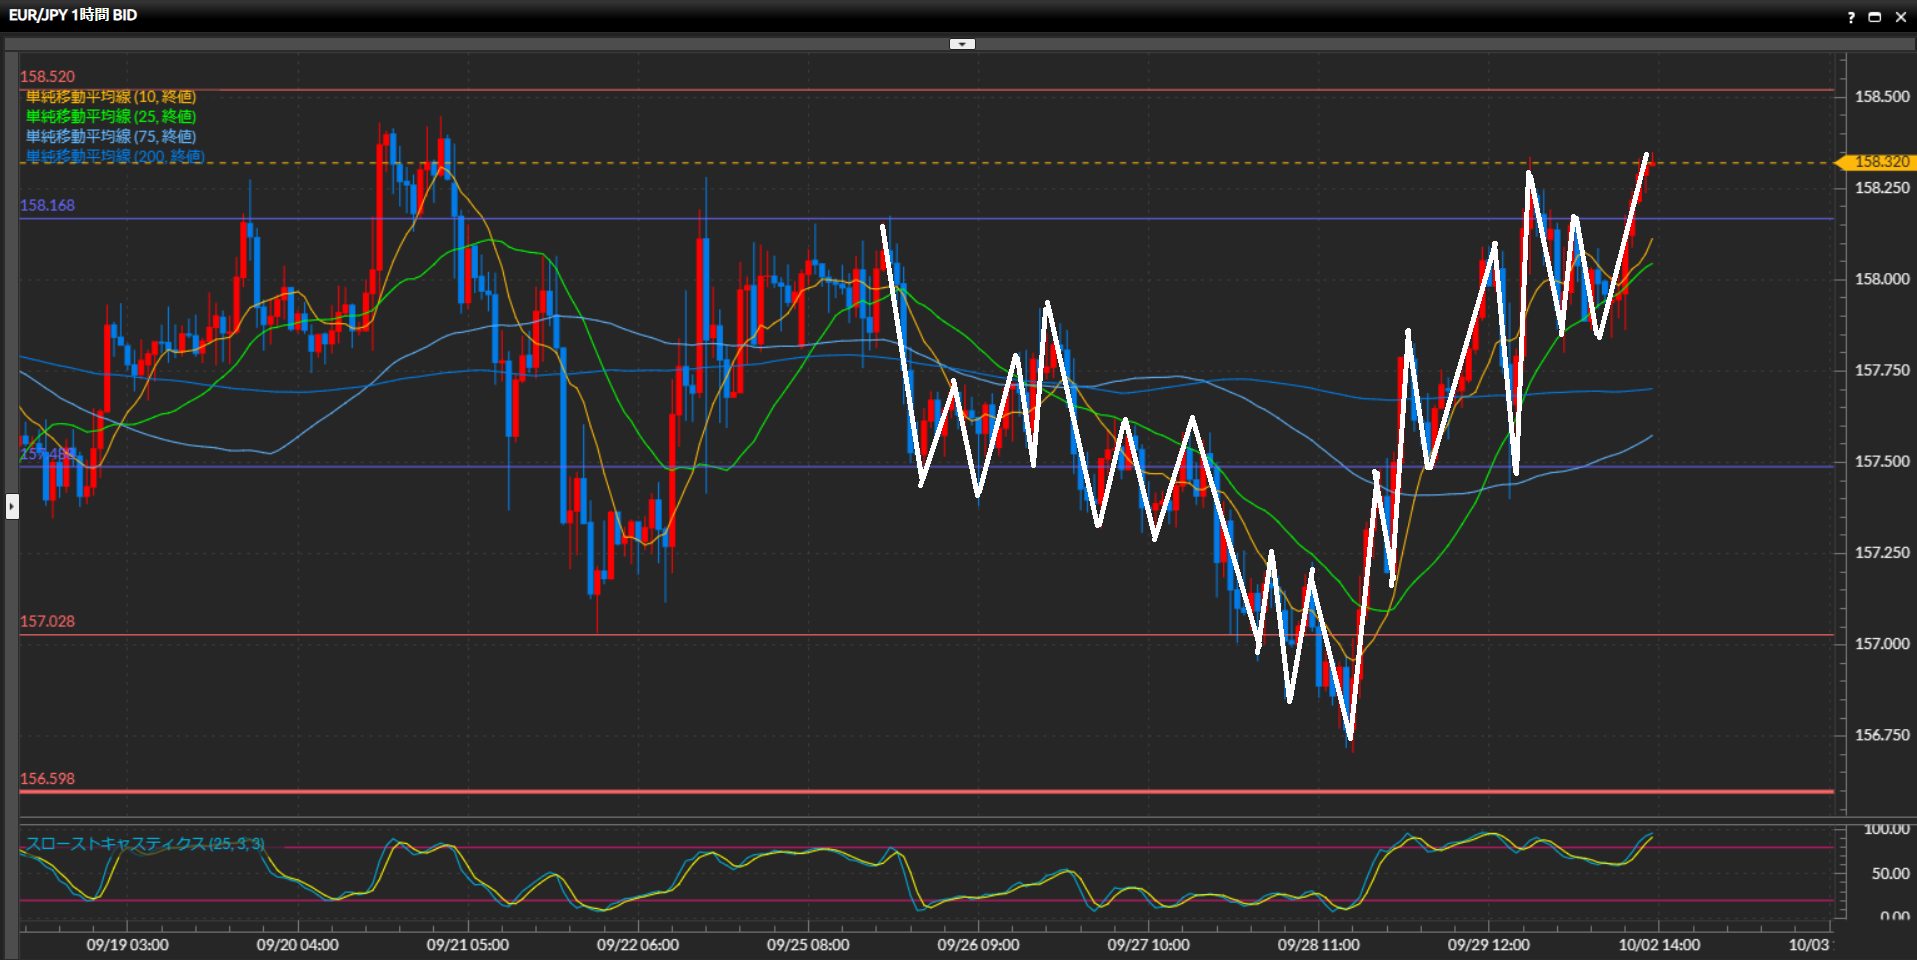Expand the left side panel arrow
The image size is (1917, 960).
(12, 506)
